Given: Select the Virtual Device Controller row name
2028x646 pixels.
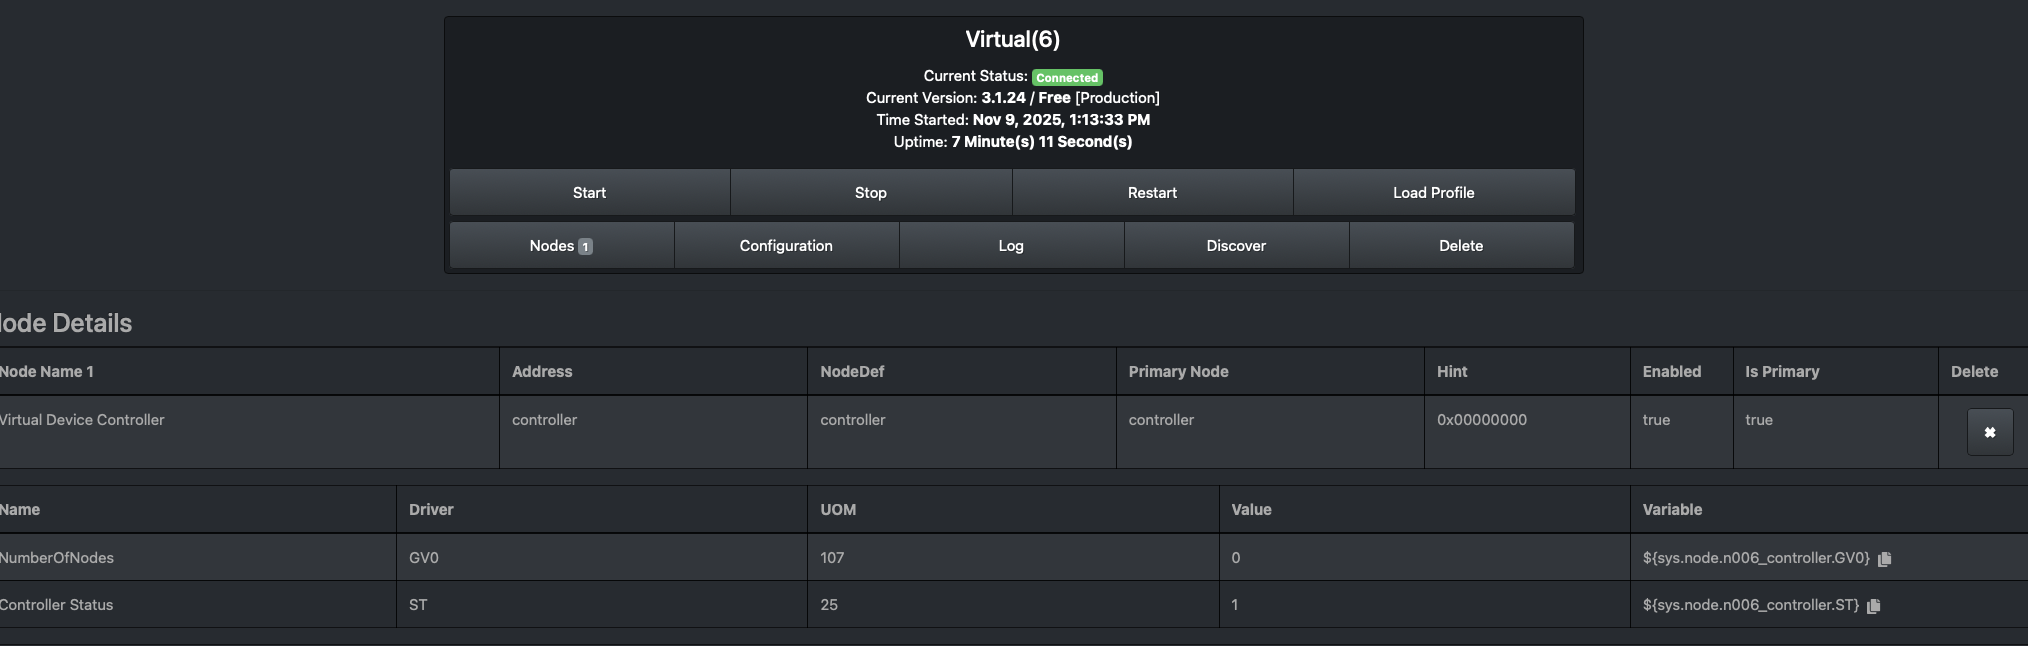Looking at the screenshot, I should 82,420.
